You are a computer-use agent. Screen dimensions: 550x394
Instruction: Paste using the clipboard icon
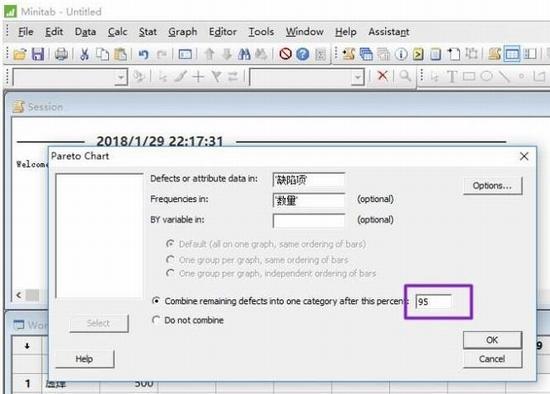(120, 54)
